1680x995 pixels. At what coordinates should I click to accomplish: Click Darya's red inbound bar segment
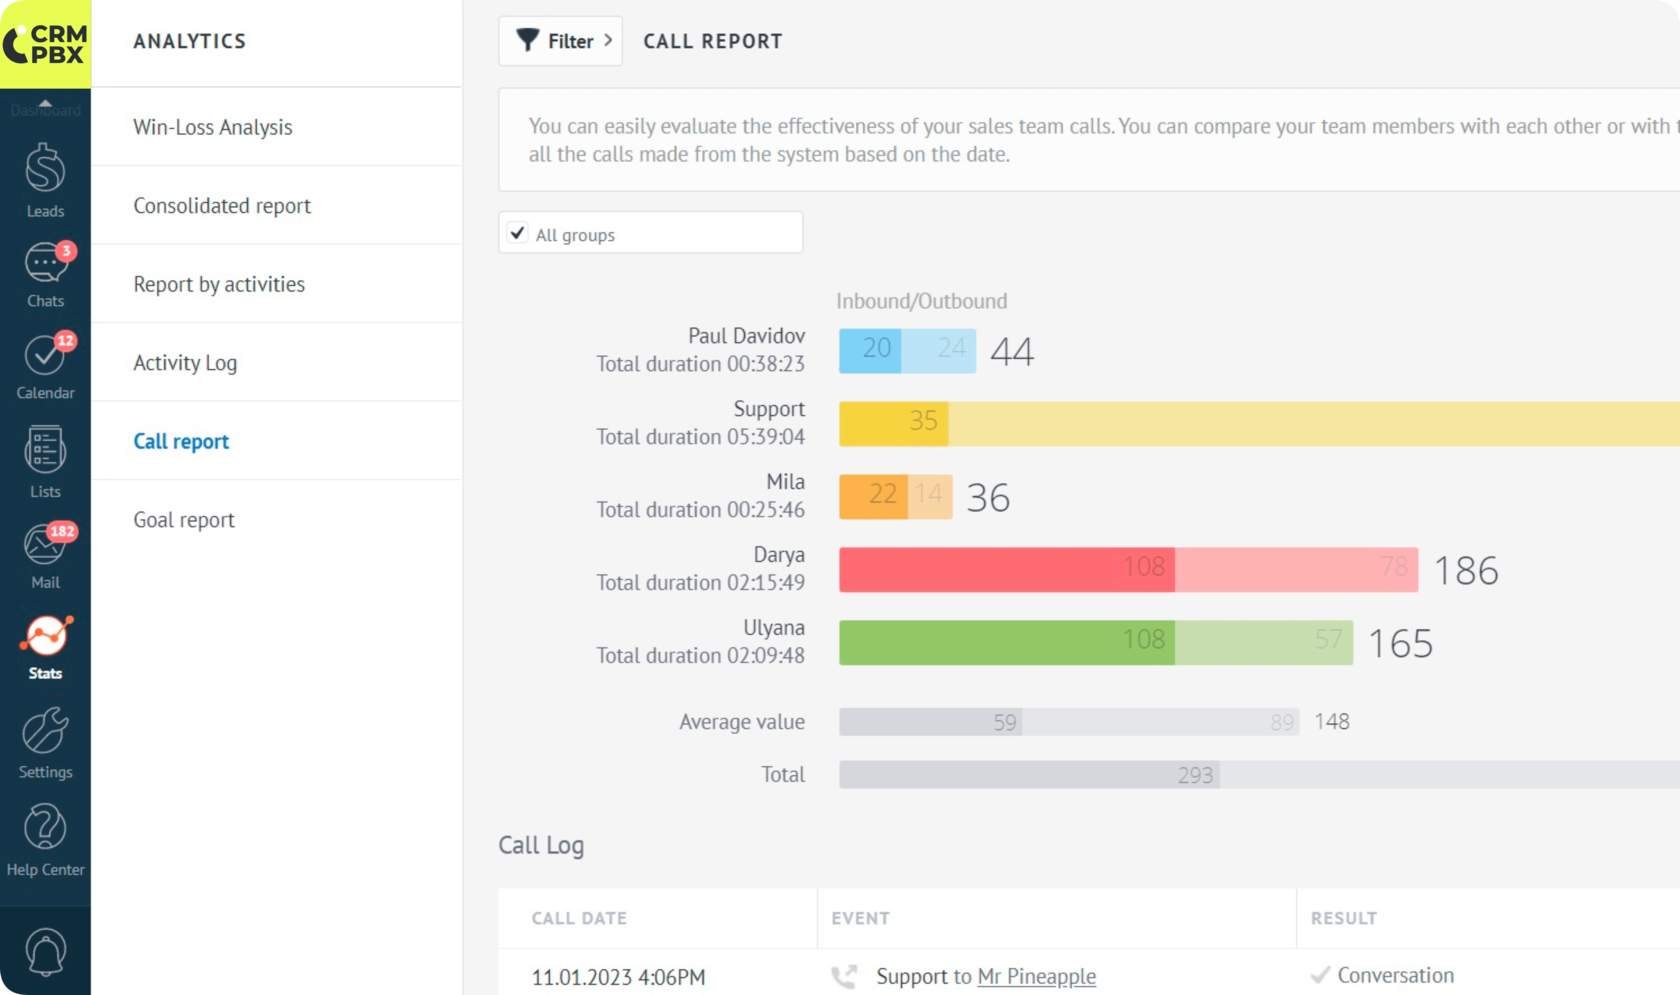[1005, 569]
